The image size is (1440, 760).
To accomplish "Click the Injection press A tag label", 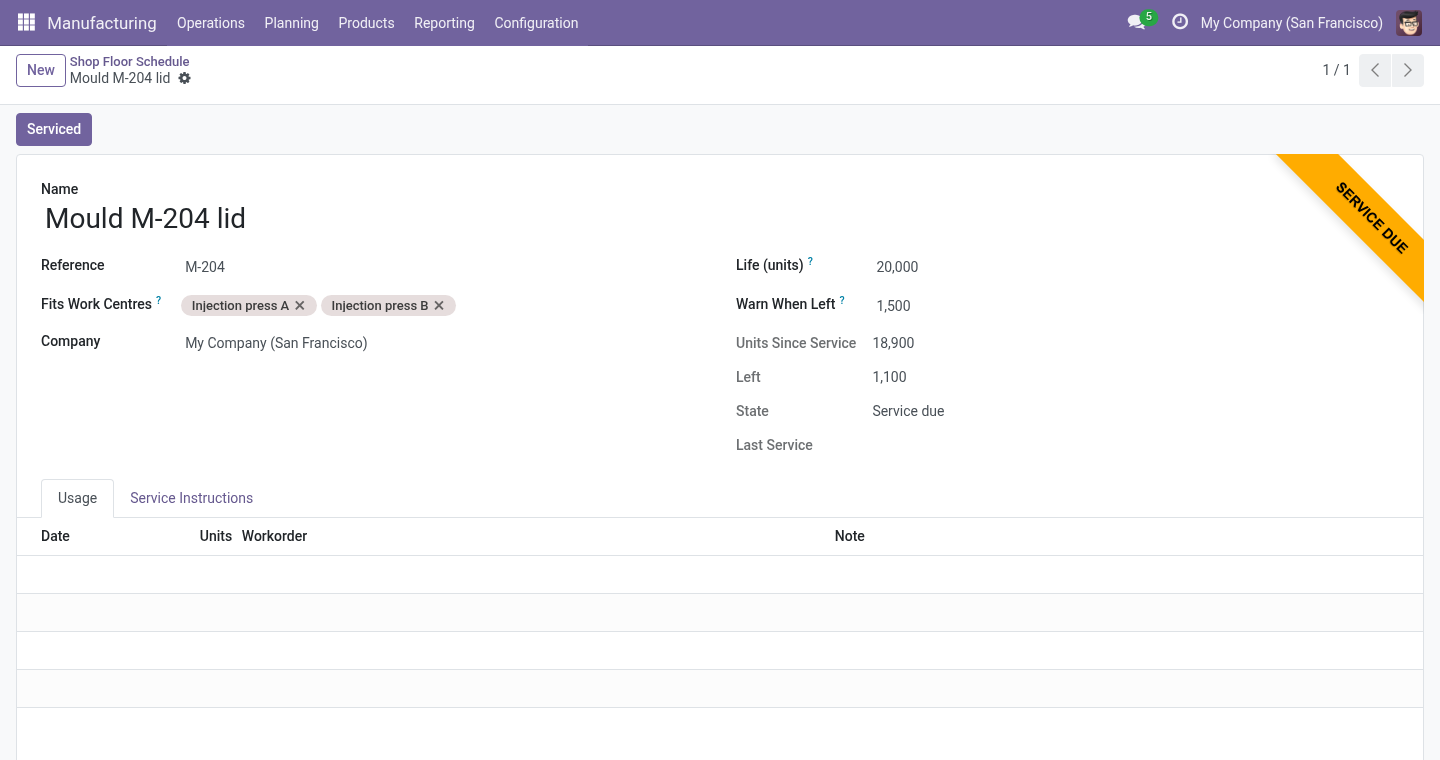I will 240,306.
